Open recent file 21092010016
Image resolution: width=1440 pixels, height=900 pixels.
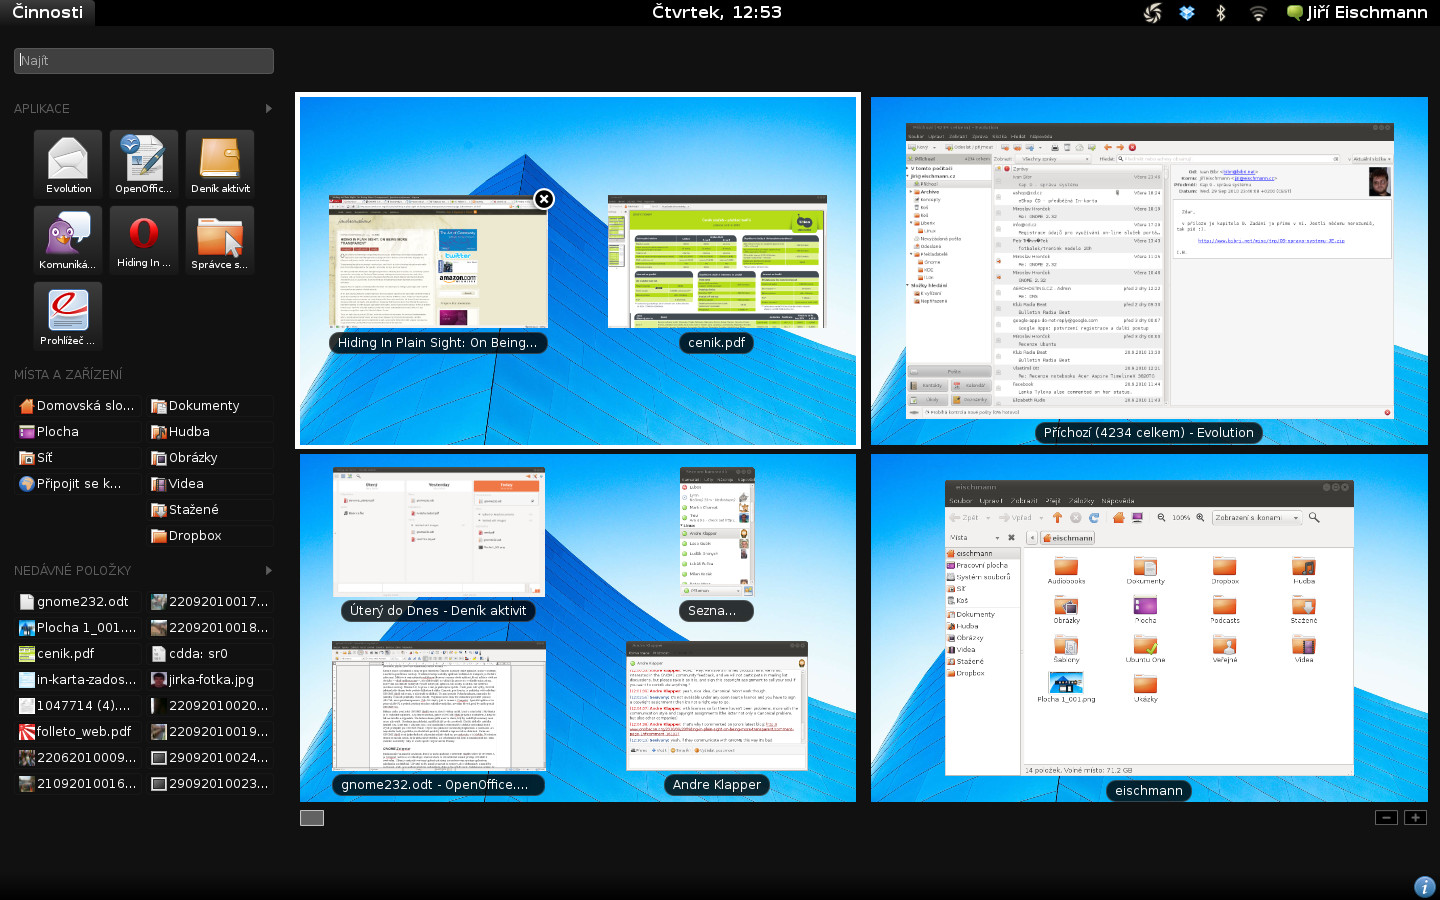tap(78, 784)
